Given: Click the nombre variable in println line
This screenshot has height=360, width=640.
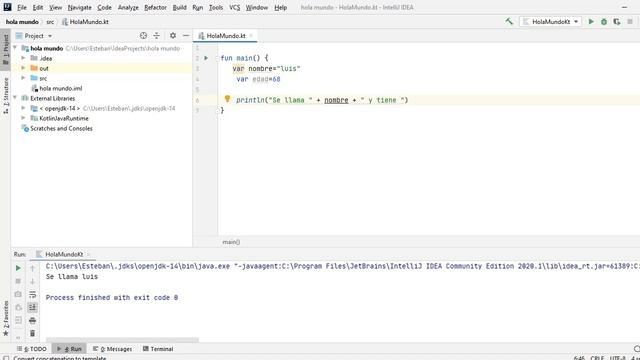Looking at the screenshot, I should pyautogui.click(x=336, y=100).
